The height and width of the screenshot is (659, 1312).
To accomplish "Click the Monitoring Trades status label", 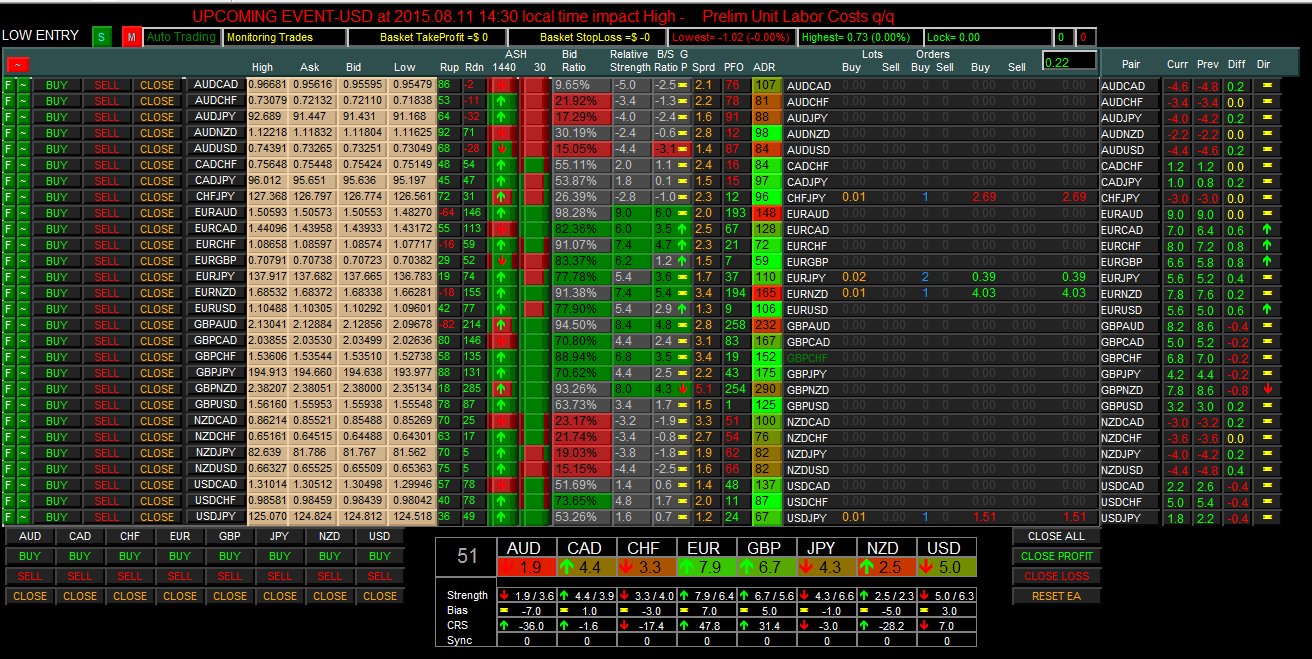I will [285, 37].
